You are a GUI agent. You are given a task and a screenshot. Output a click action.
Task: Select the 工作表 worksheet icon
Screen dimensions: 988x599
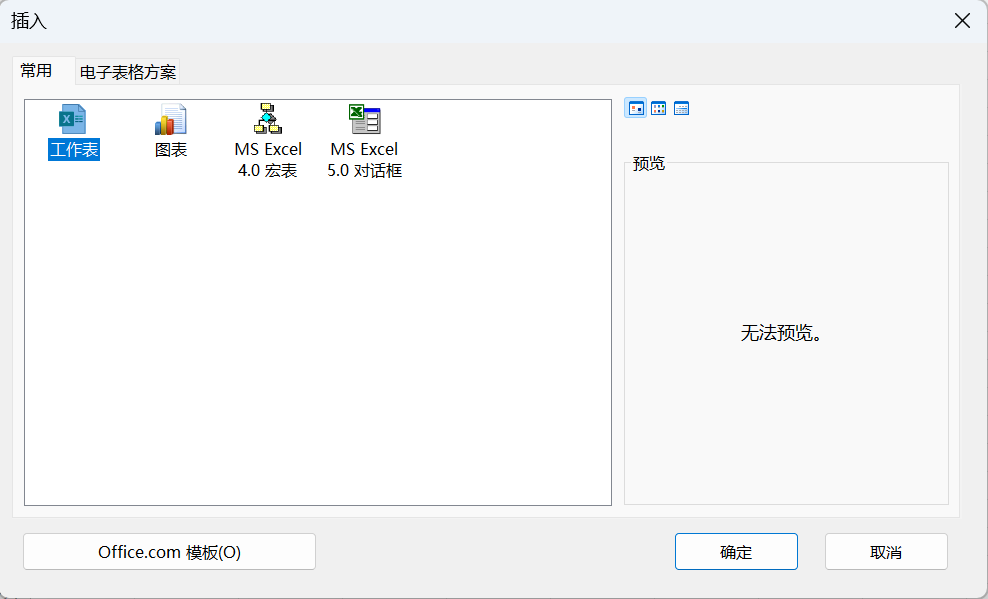point(72,119)
